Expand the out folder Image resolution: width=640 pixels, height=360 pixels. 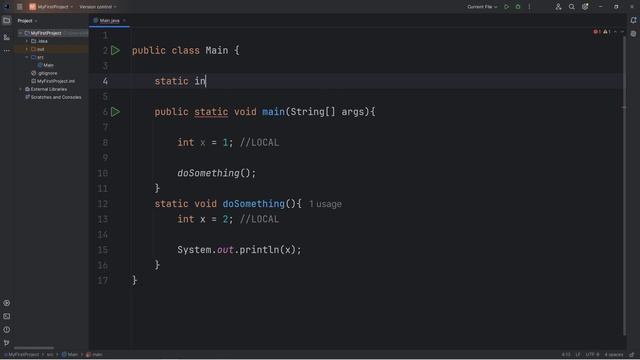[x=27, y=49]
